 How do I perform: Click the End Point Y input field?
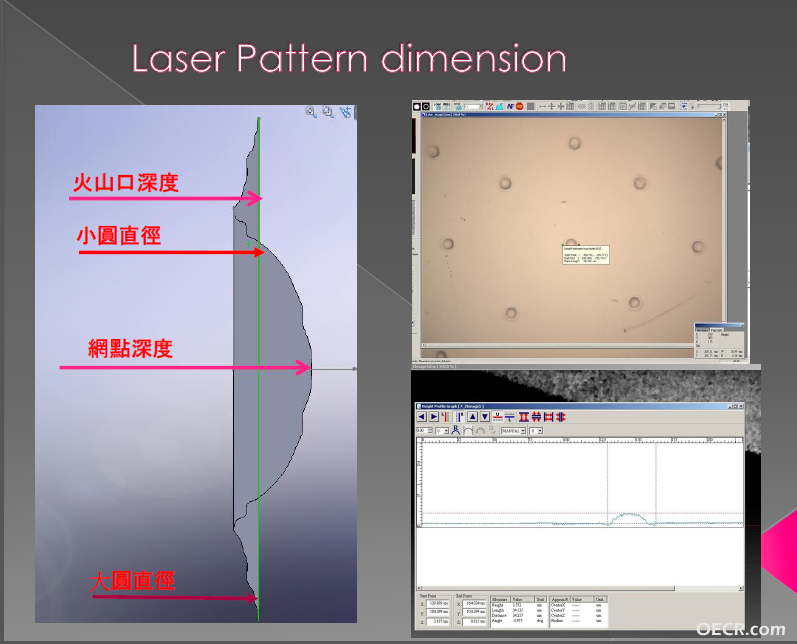pyautogui.click(x=474, y=612)
